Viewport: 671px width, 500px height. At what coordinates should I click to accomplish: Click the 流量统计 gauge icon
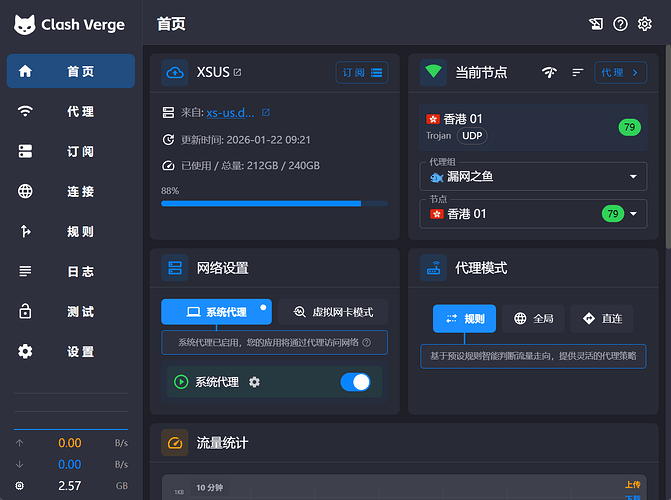coord(175,443)
